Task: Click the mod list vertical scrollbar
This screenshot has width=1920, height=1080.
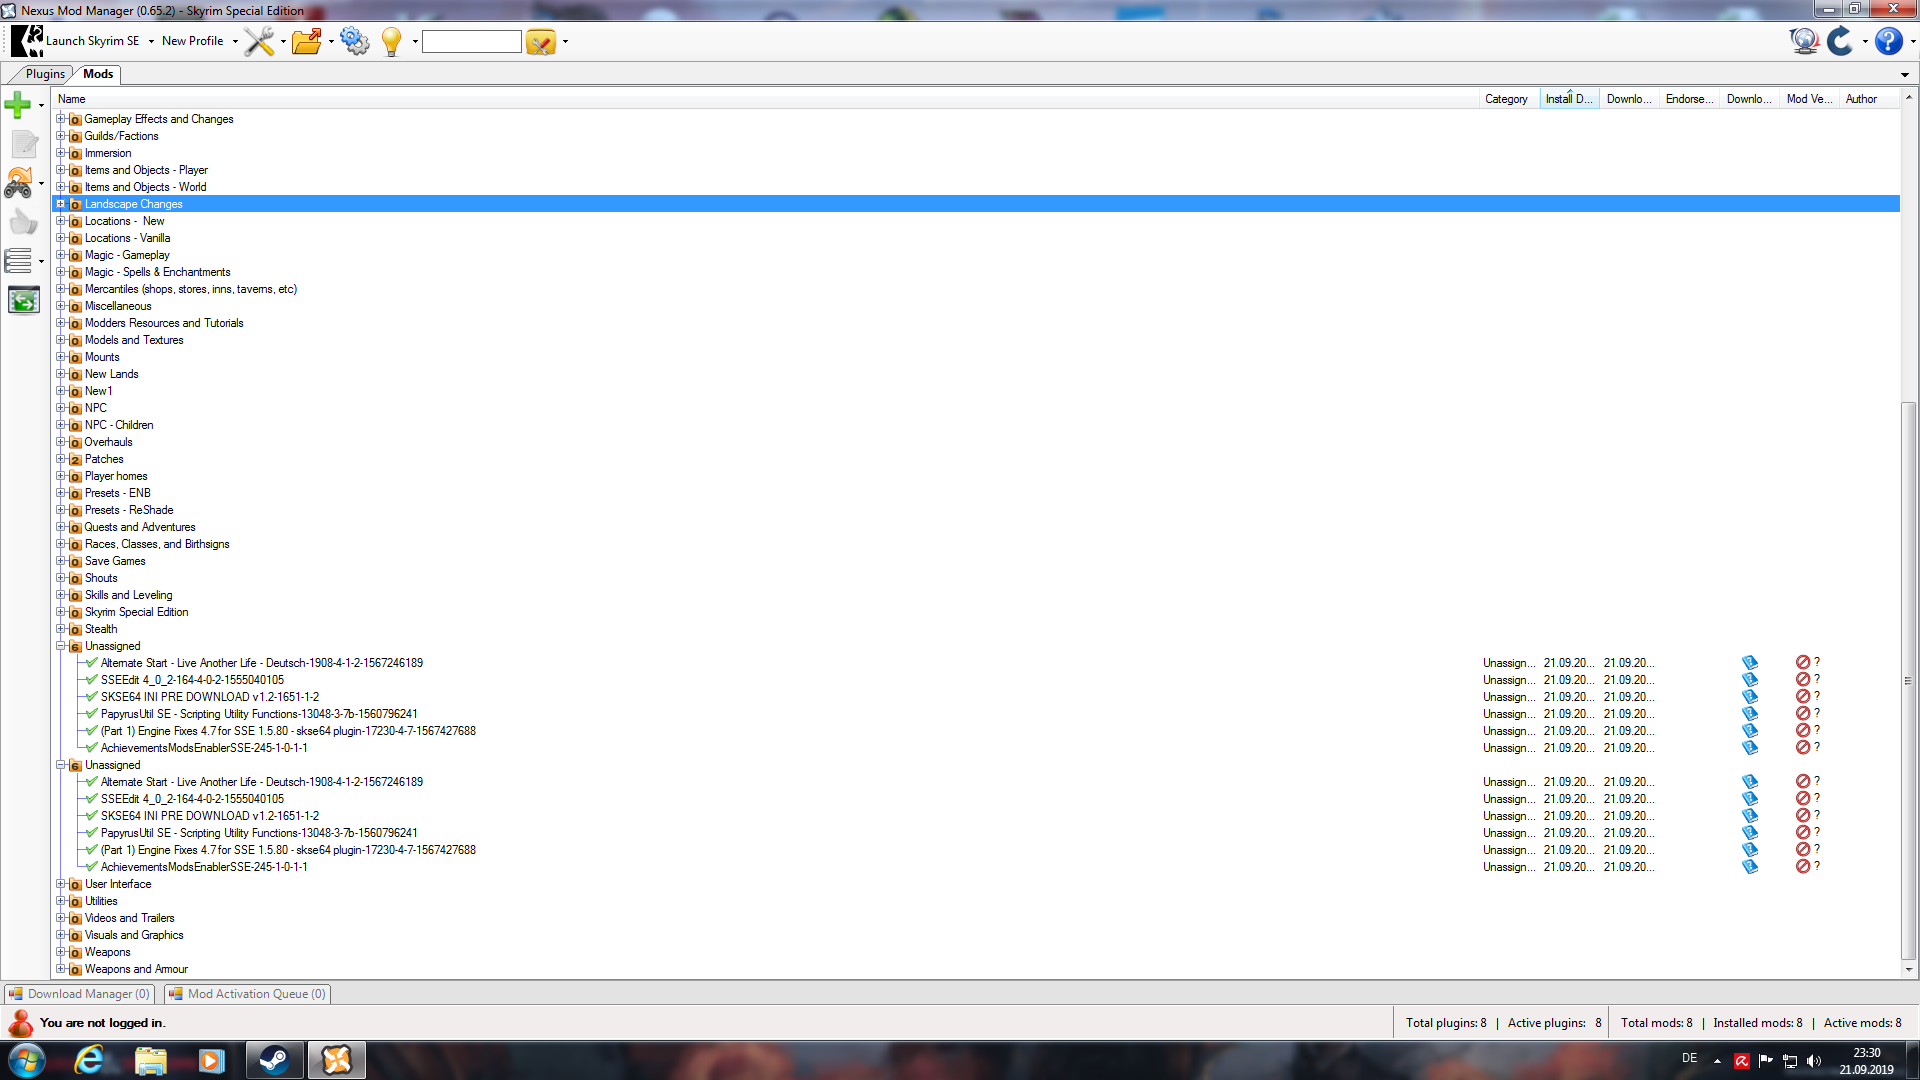Action: [1908, 680]
